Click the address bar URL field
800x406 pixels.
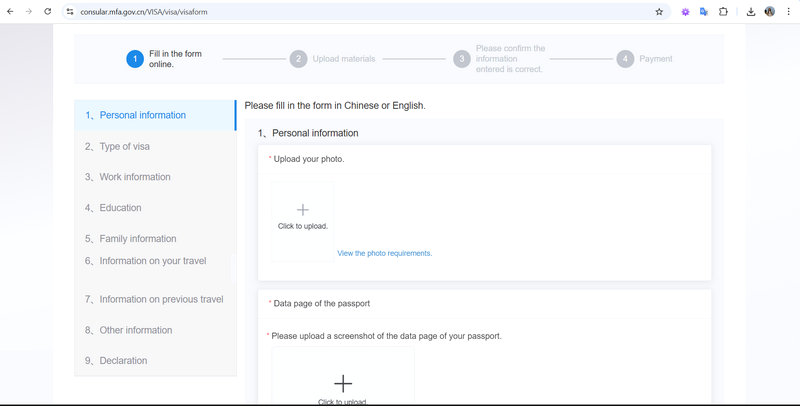[x=365, y=11]
